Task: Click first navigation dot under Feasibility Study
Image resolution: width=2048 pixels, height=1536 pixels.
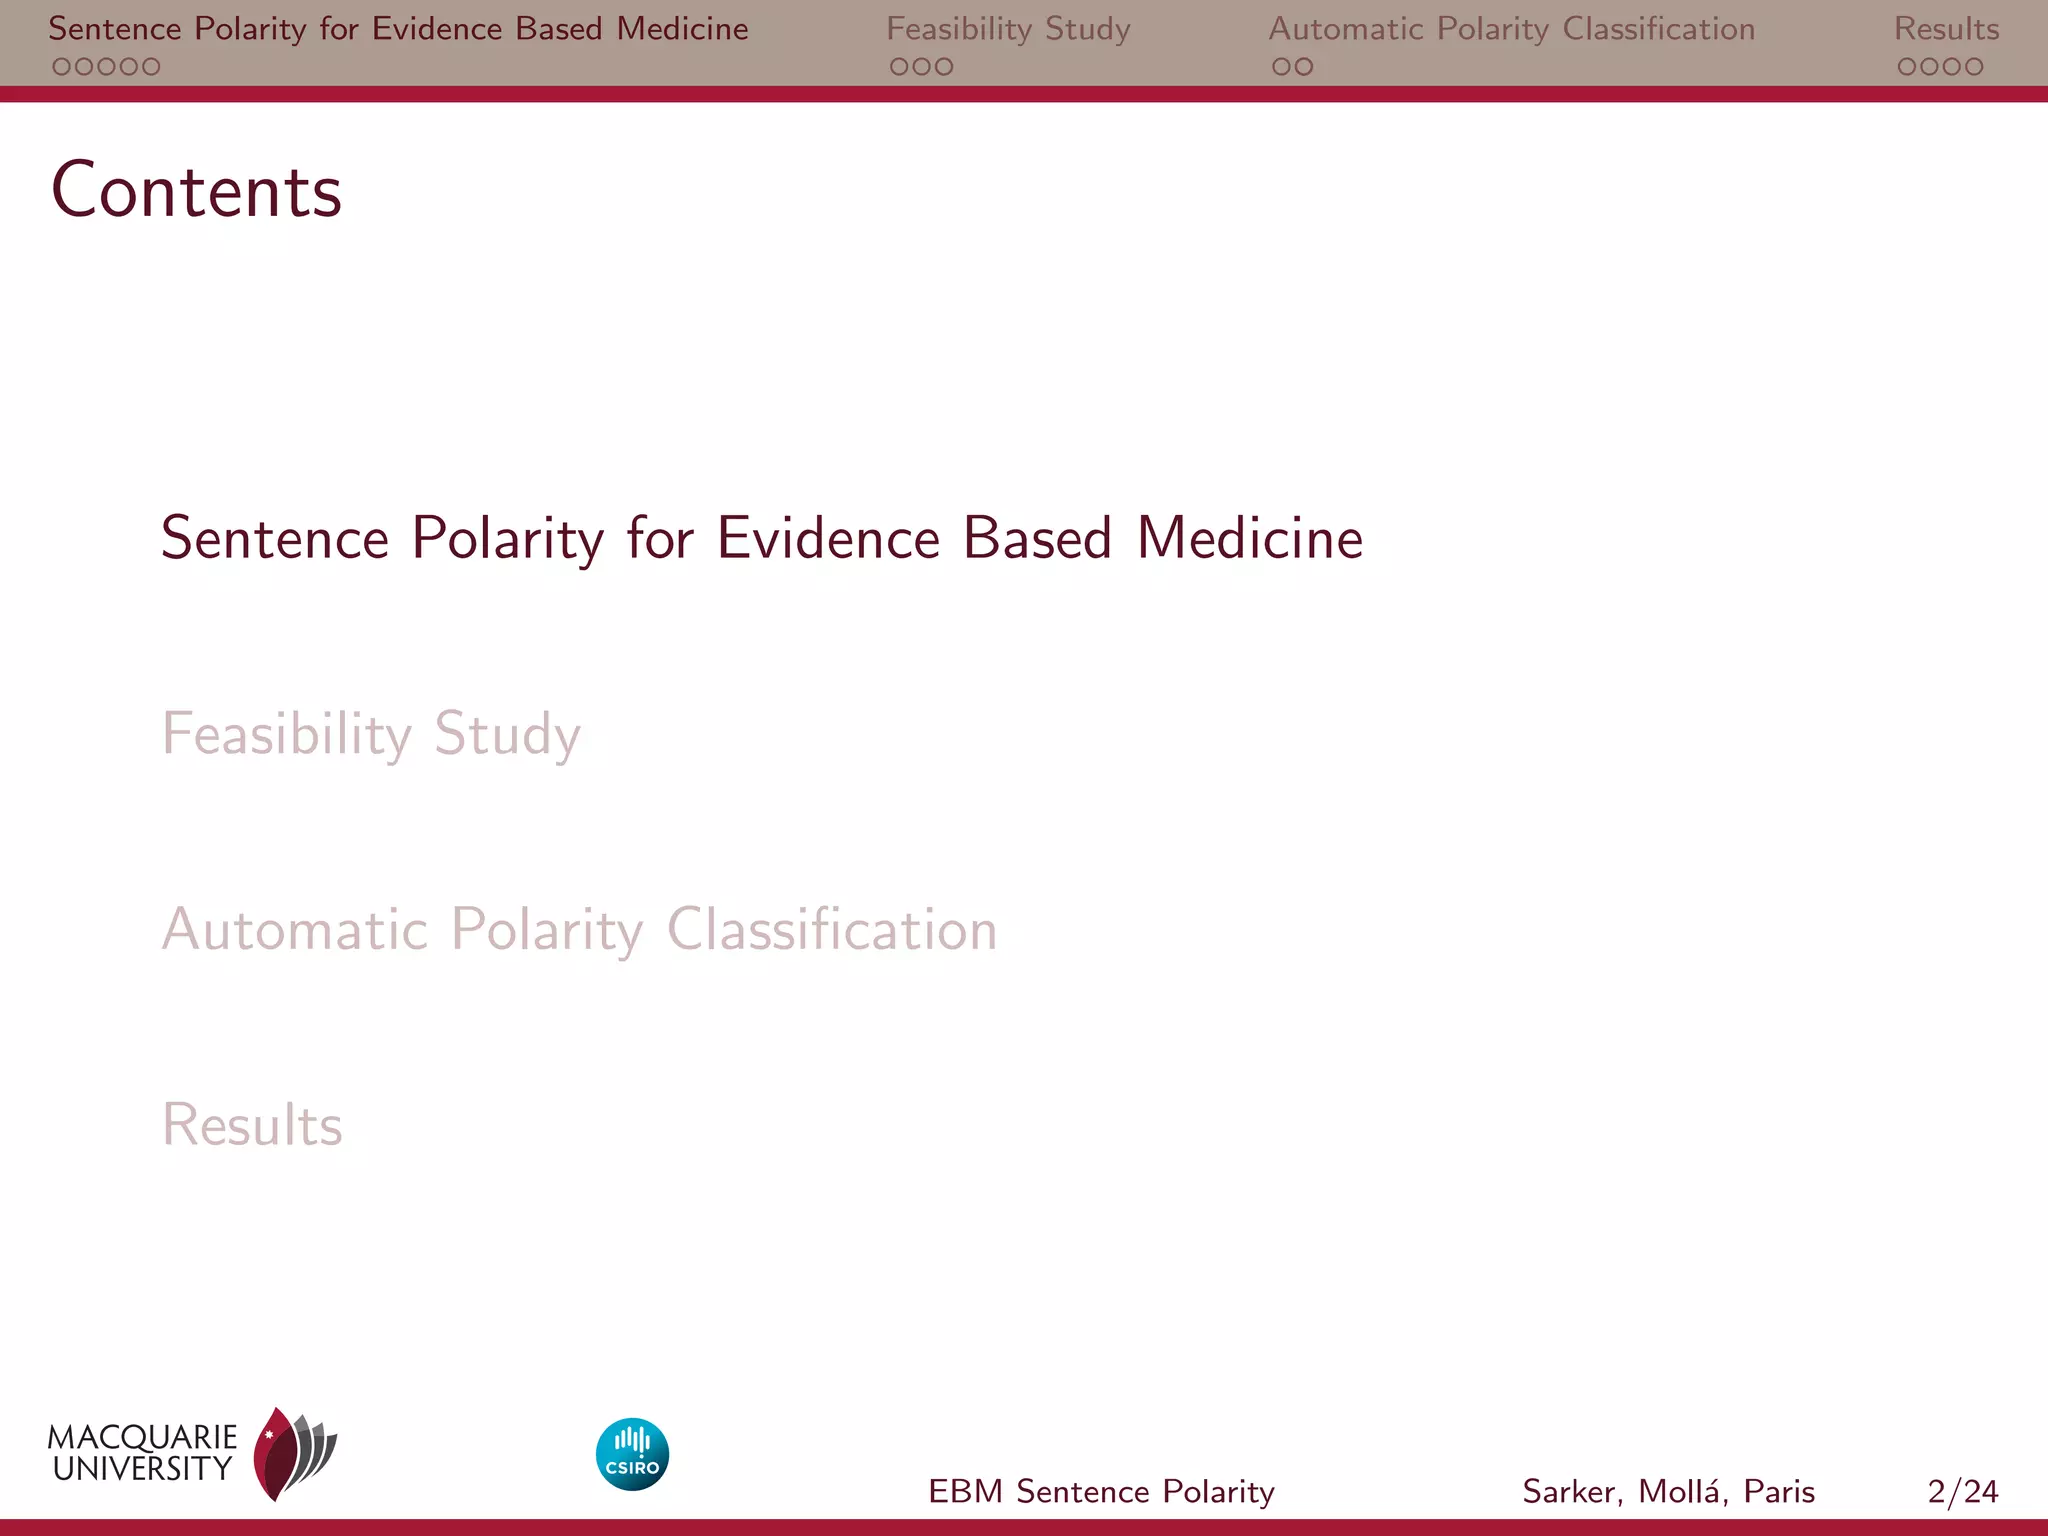Action: pos(899,67)
